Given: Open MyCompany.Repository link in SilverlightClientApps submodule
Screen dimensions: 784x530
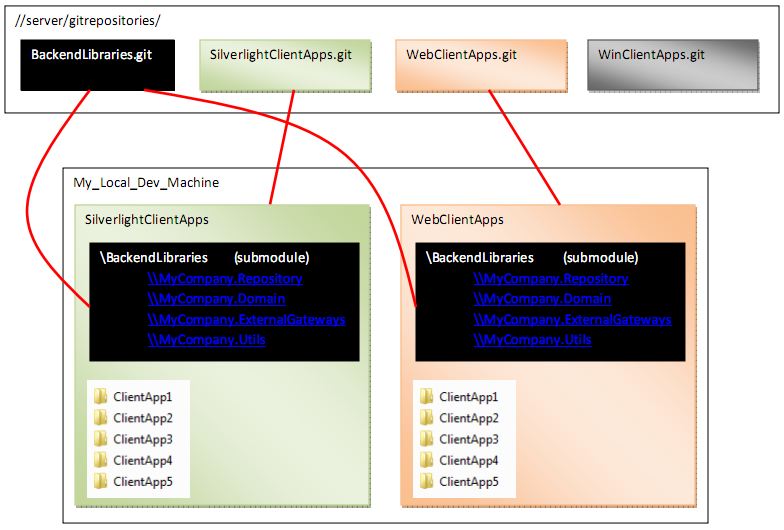Looking at the screenshot, I should [x=225, y=278].
